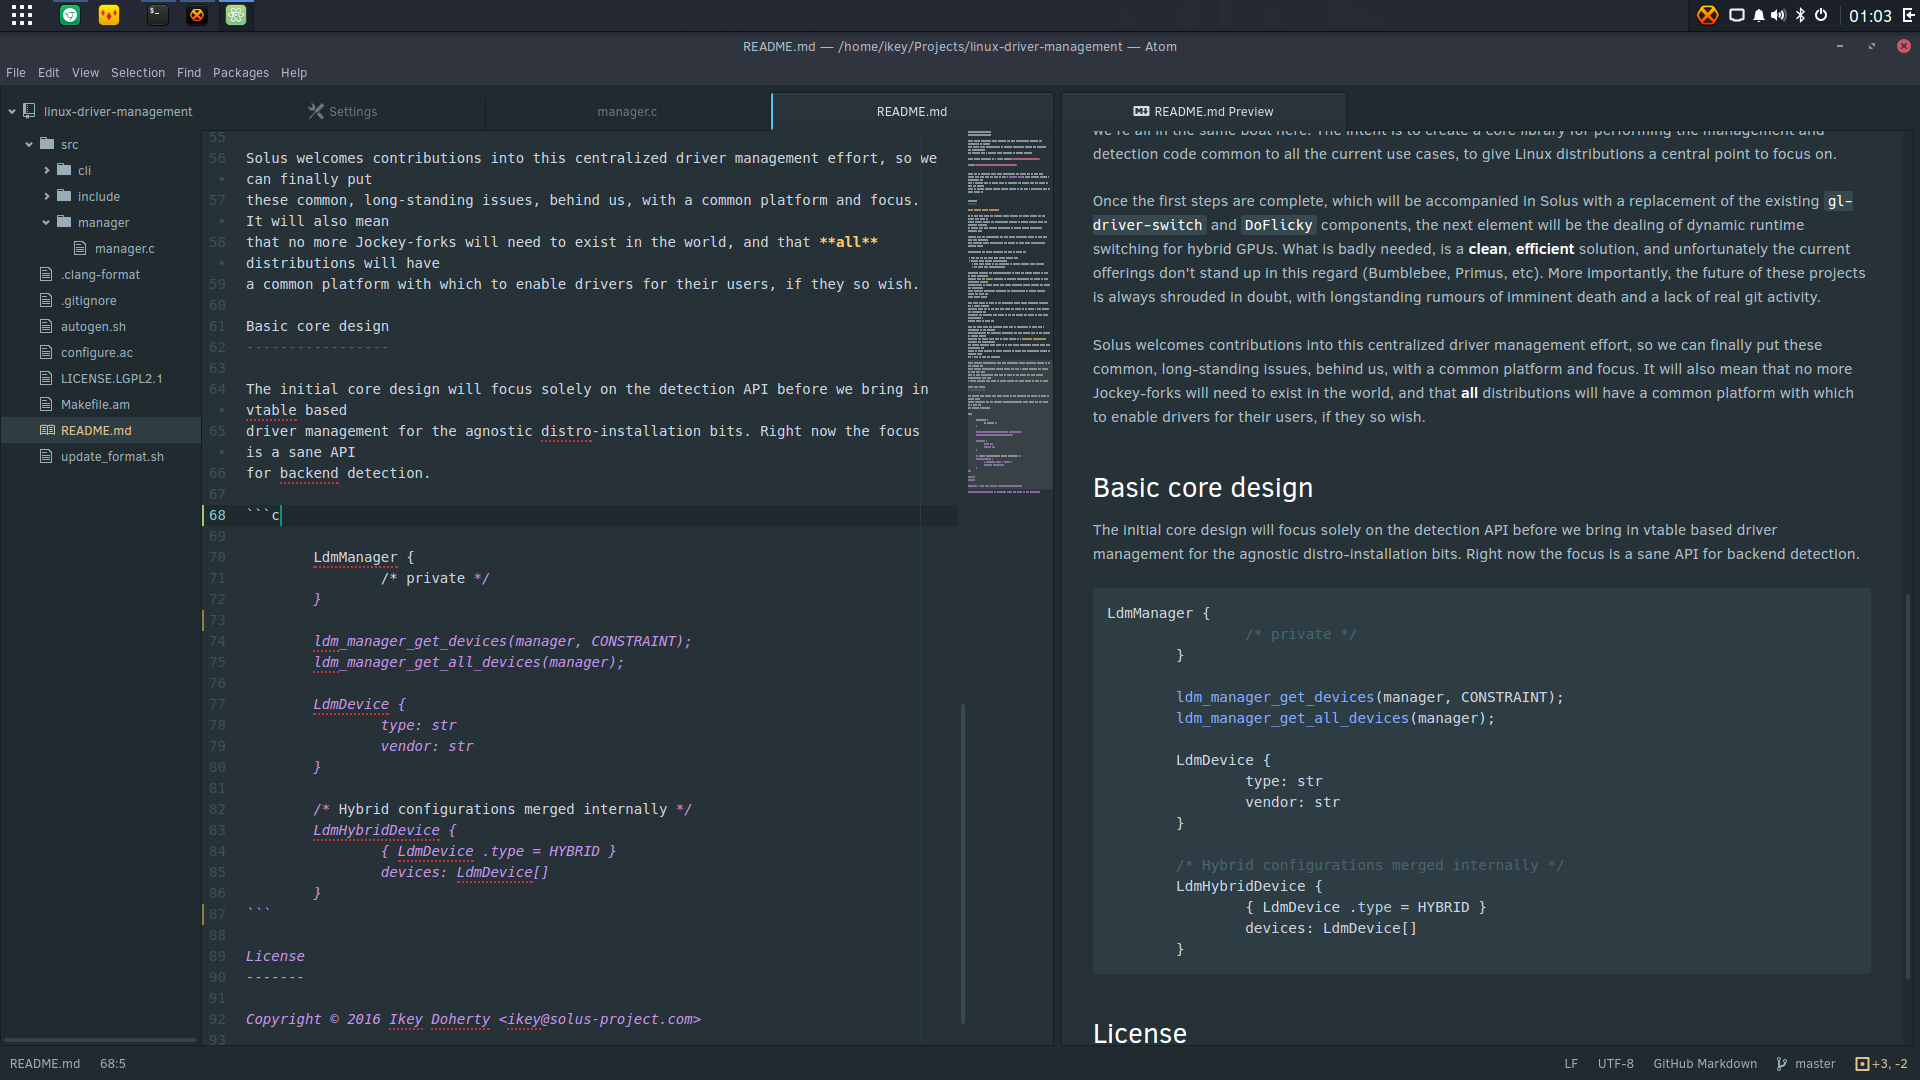Open configure.ac in the tree
The width and height of the screenshot is (1920, 1080).
click(96, 353)
